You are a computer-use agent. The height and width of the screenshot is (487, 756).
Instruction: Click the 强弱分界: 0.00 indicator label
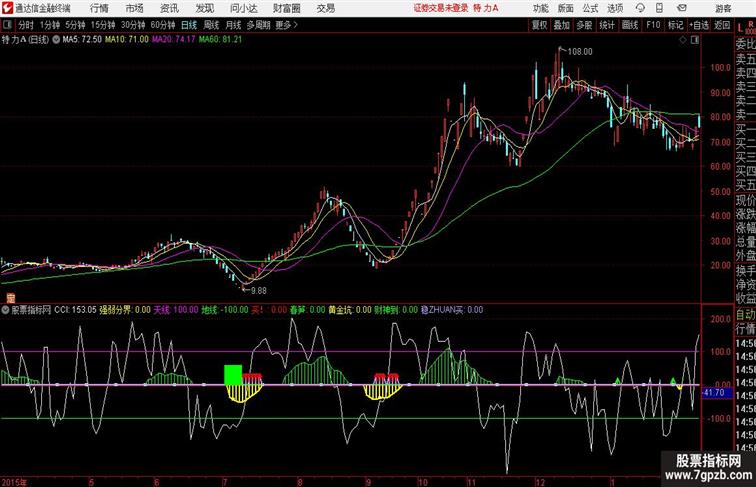coord(125,310)
